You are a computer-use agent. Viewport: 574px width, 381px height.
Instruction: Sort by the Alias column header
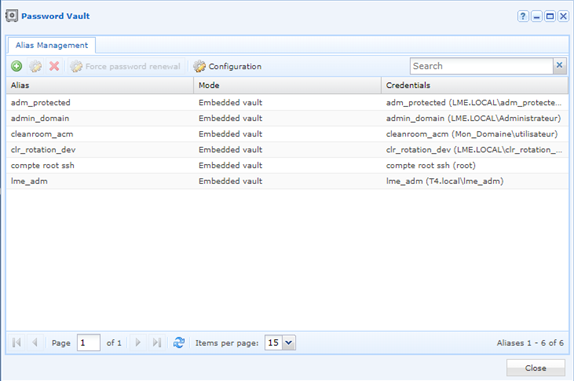click(100, 85)
